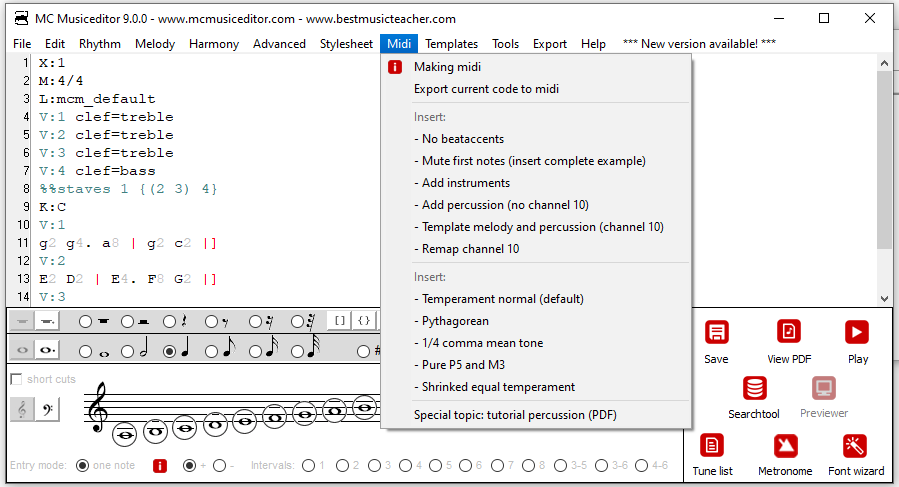
Task: Select 'one note' entry mode radio
Action: point(83,465)
